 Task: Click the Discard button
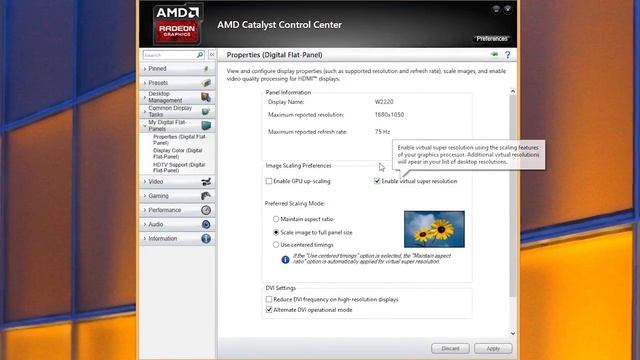(x=450, y=348)
